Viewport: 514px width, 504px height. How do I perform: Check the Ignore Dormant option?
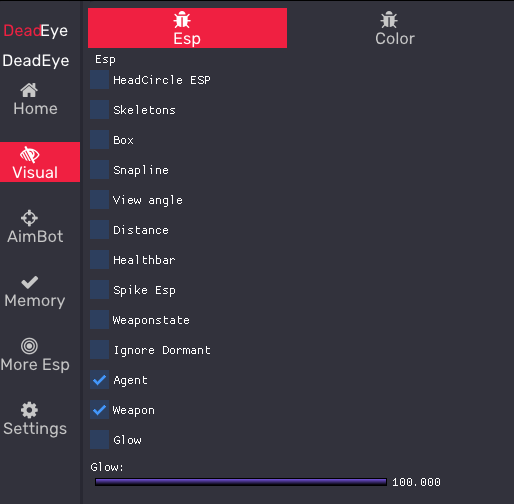click(99, 350)
